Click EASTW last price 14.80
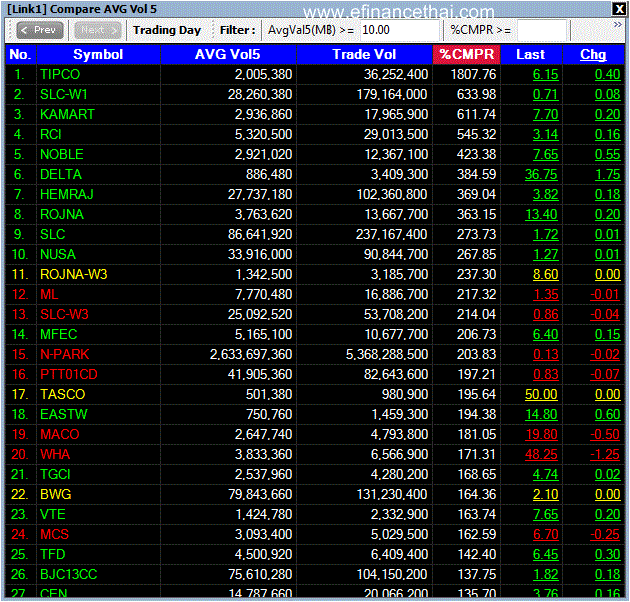Image resolution: width=630 pixels, height=602 pixels. (x=541, y=414)
